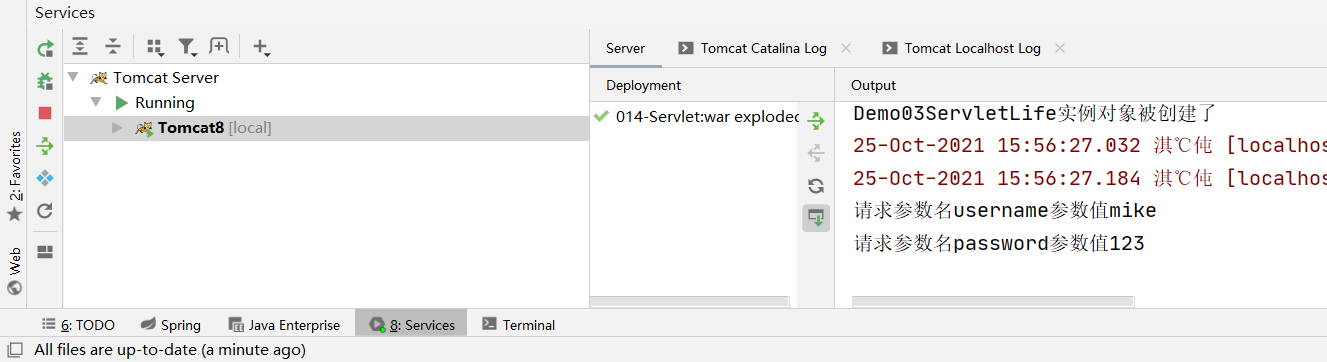Click the red Stop server button

pos(45,113)
